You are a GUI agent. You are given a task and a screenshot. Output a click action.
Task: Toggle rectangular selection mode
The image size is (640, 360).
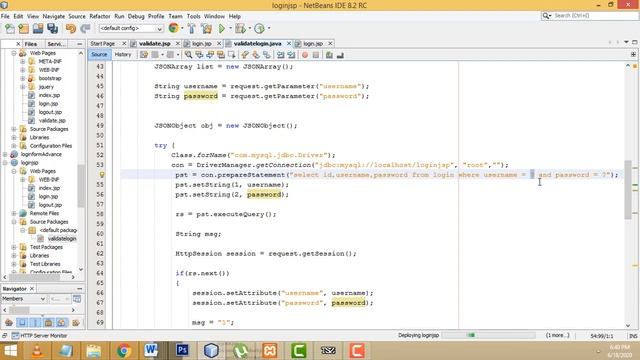point(231,55)
